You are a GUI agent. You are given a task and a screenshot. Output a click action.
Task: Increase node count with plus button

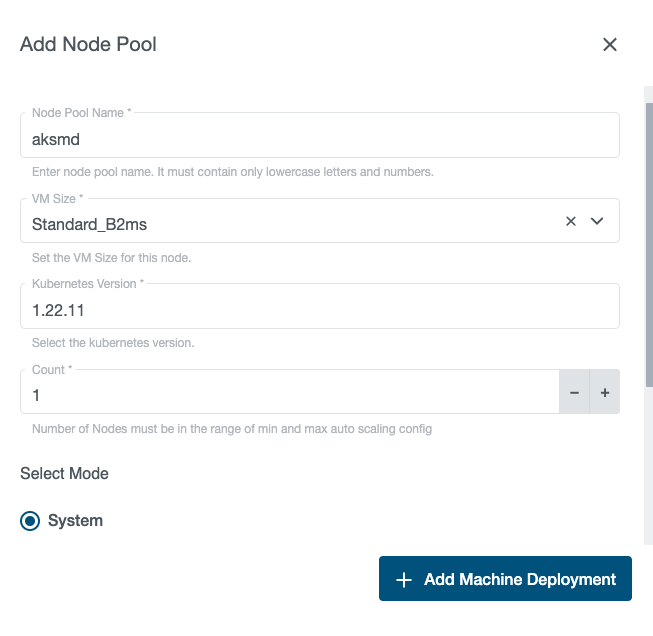(605, 394)
